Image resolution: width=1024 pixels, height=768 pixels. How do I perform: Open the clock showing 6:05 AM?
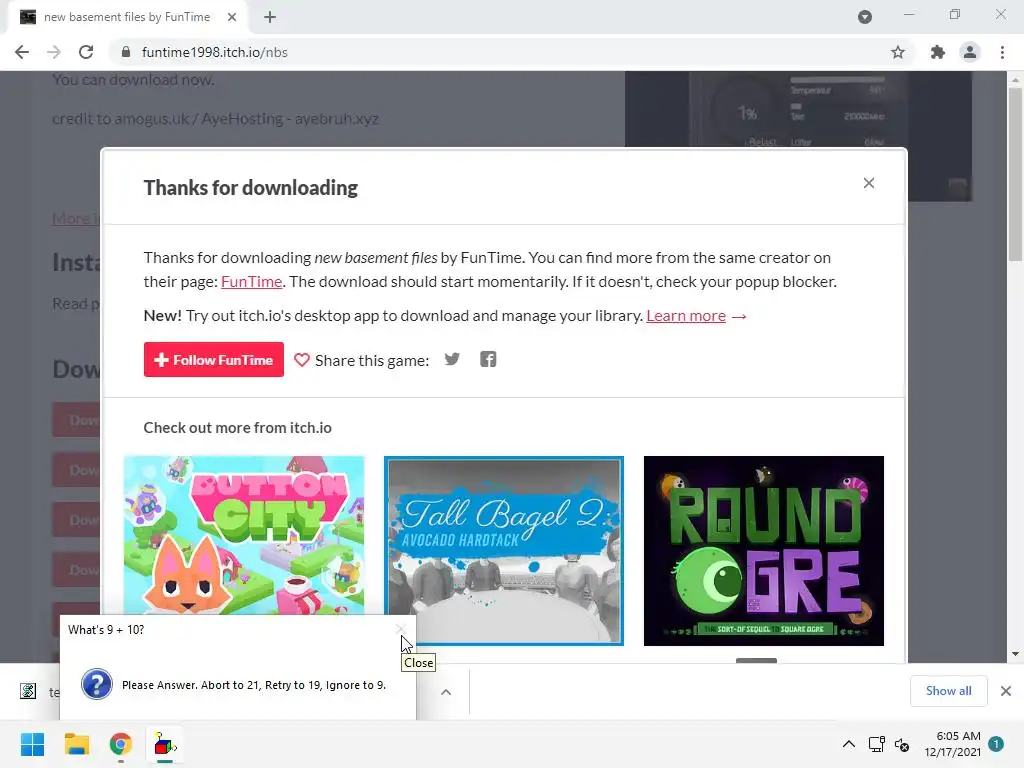click(952, 744)
